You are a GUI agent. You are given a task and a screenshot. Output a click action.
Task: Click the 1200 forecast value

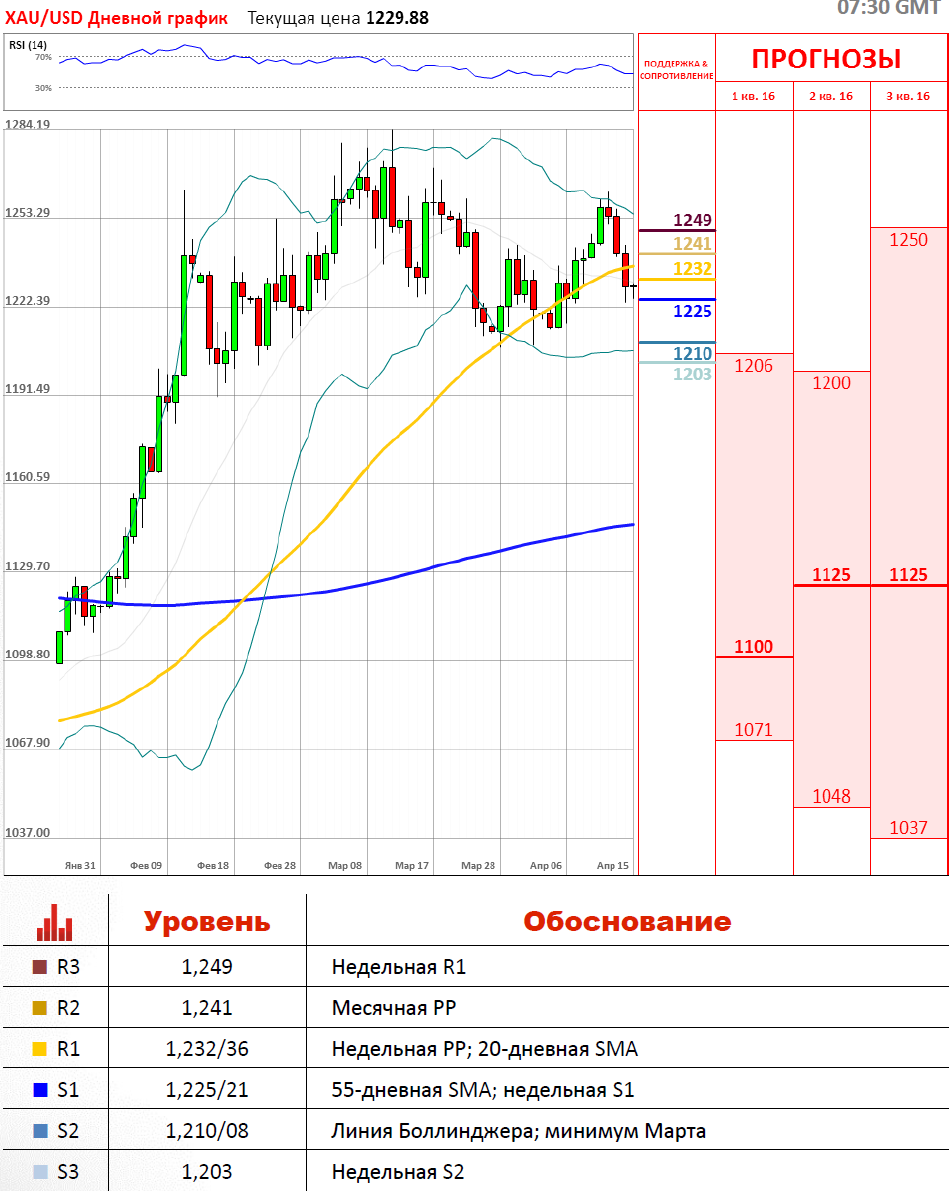pyautogui.click(x=832, y=383)
